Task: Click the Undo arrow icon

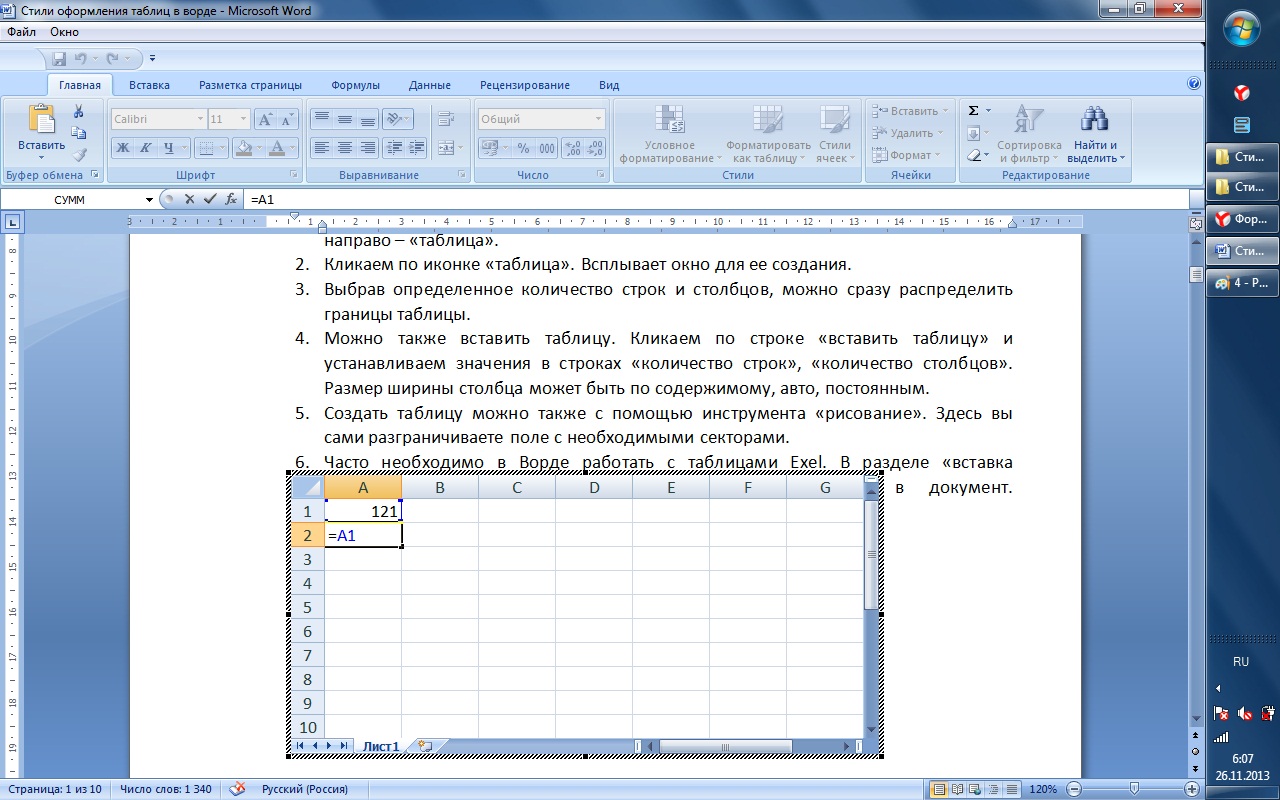Action: pos(81,59)
